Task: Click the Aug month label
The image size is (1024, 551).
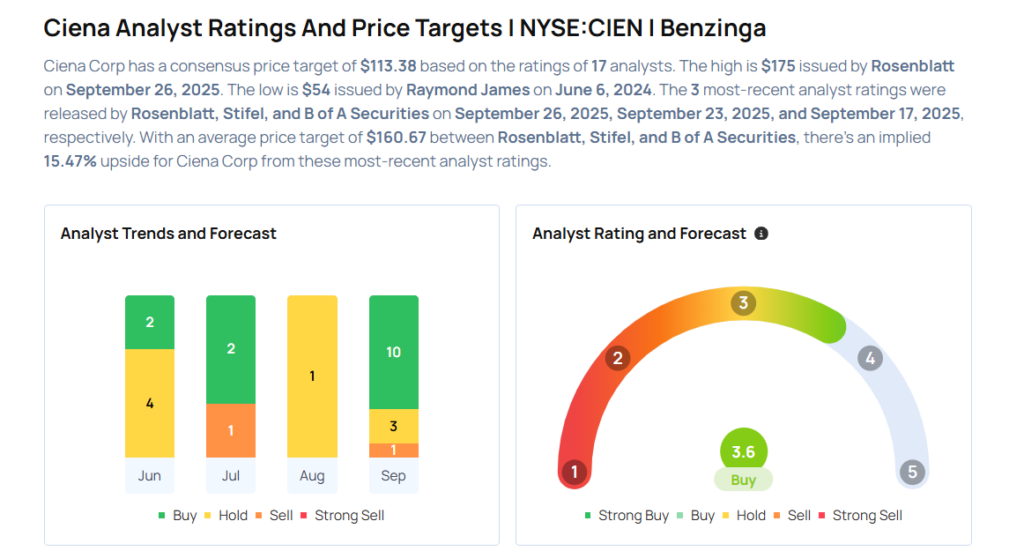Action: coord(312,476)
